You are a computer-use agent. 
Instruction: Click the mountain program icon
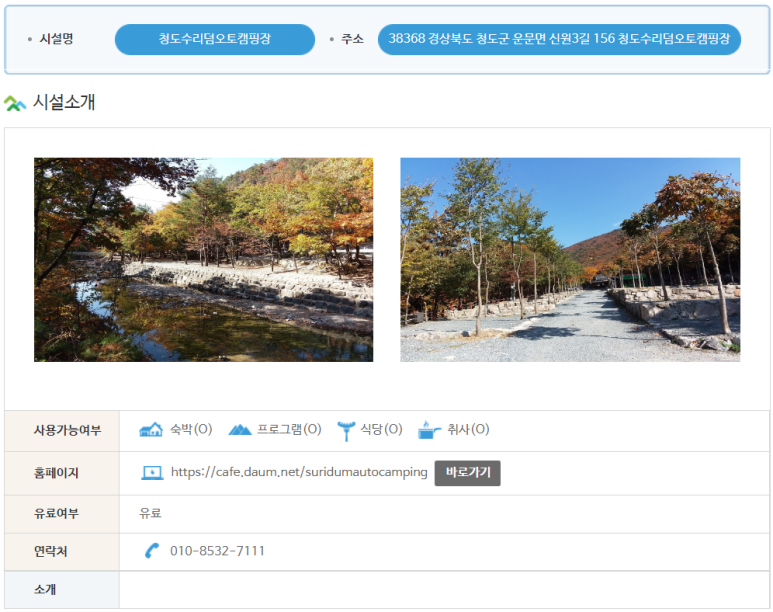pyautogui.click(x=240, y=430)
